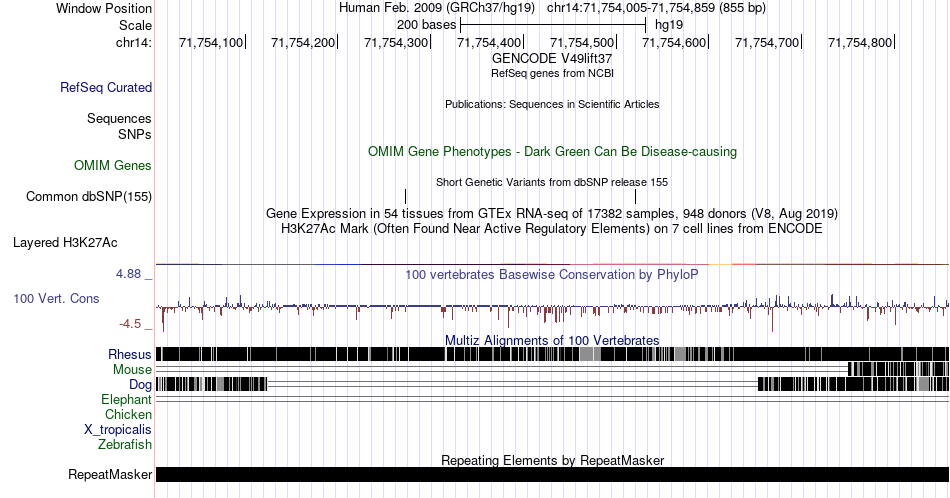Image resolution: width=950 pixels, height=498 pixels.
Task: Select the right dbSNP variant marker
Action: tap(635, 196)
